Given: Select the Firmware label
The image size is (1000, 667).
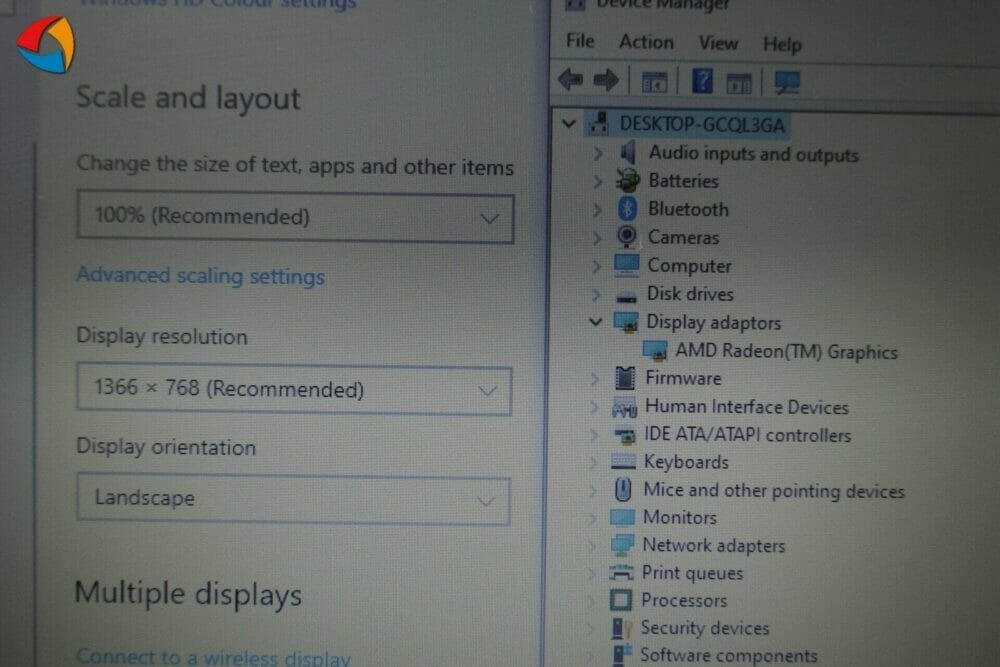Looking at the screenshot, I should click(x=683, y=378).
